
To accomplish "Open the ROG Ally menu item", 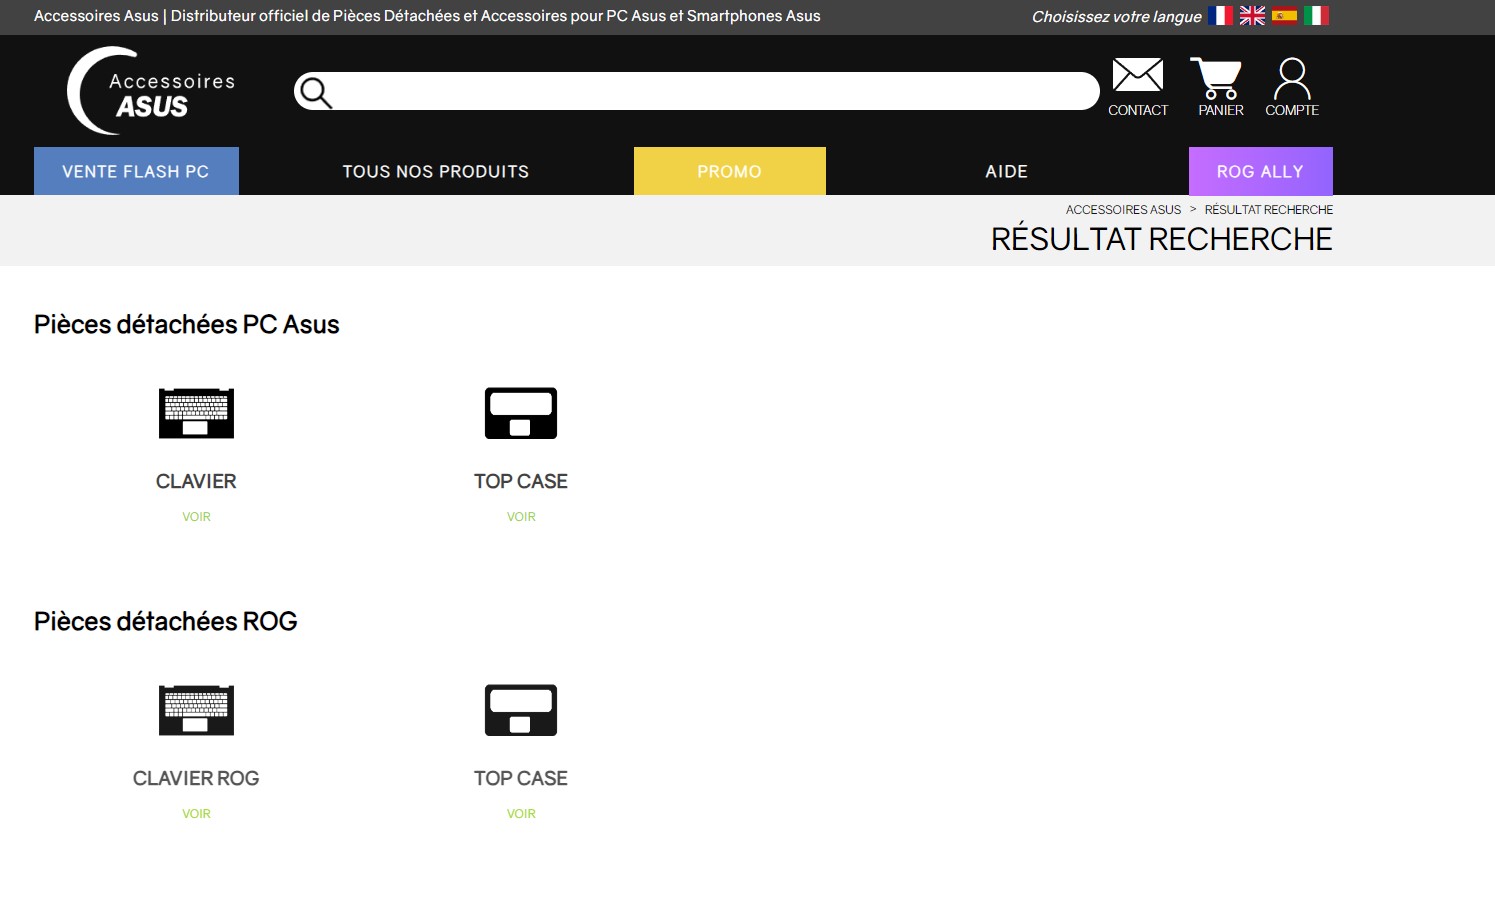I will coord(1261,171).
